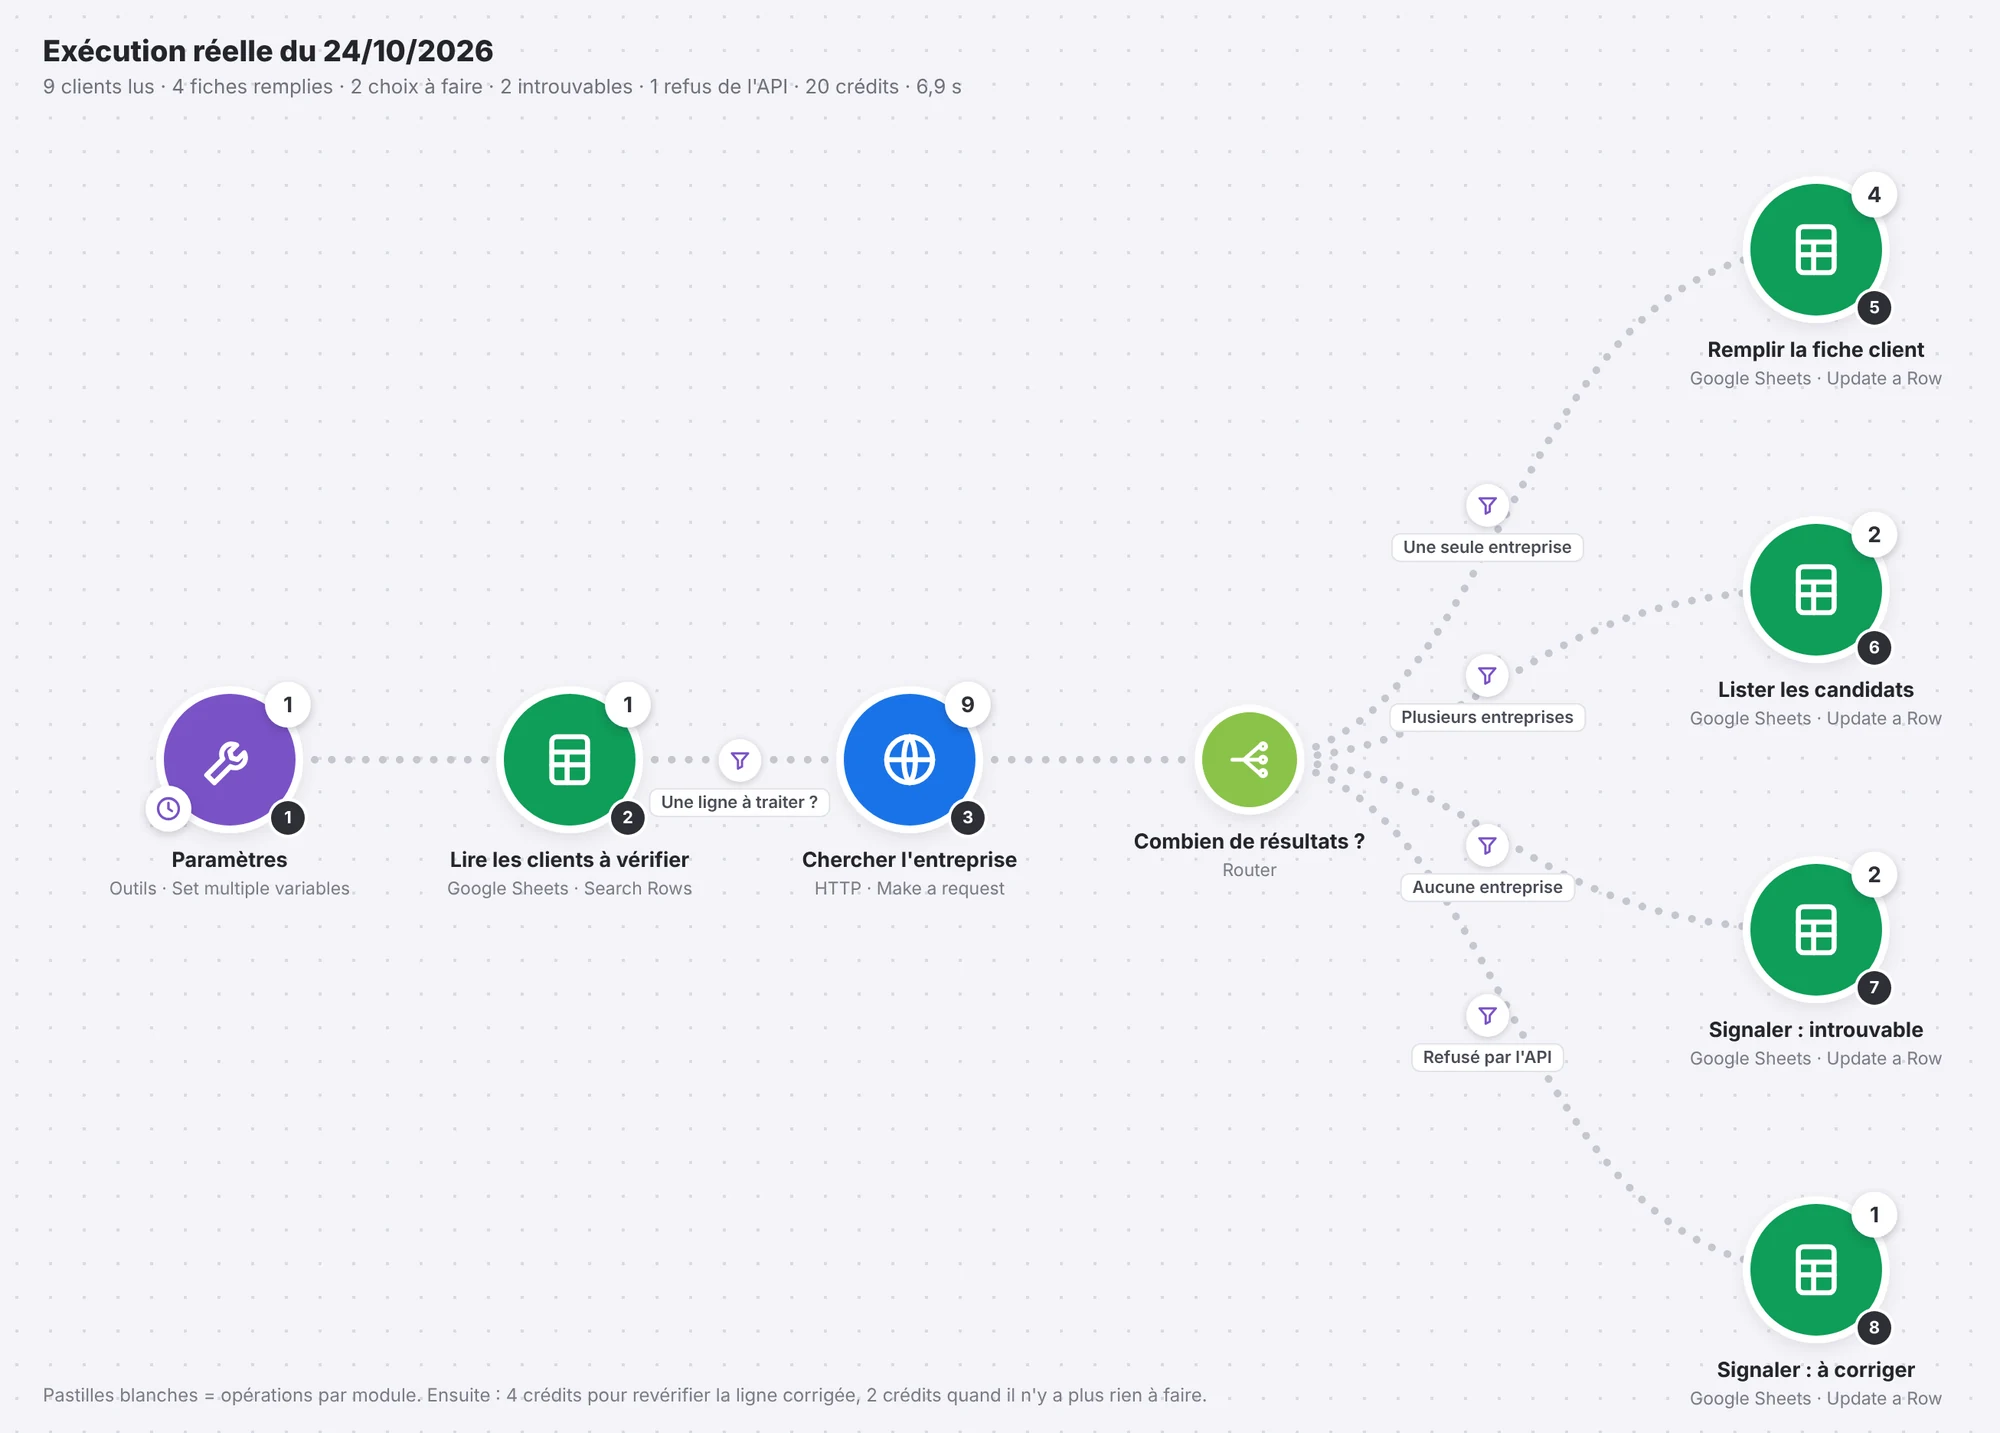Image resolution: width=2000 pixels, height=1433 pixels.
Task: Click the filter icon above 'Refusé par l'API'
Action: pos(1487,1015)
